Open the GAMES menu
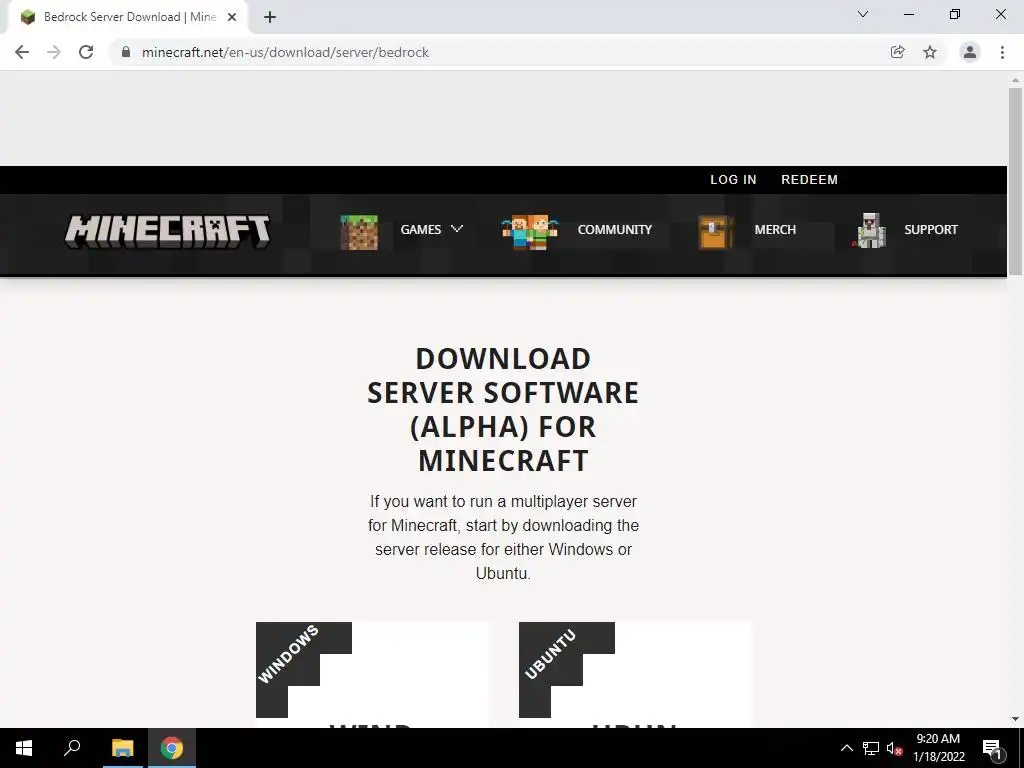The image size is (1024, 768). [x=421, y=230]
